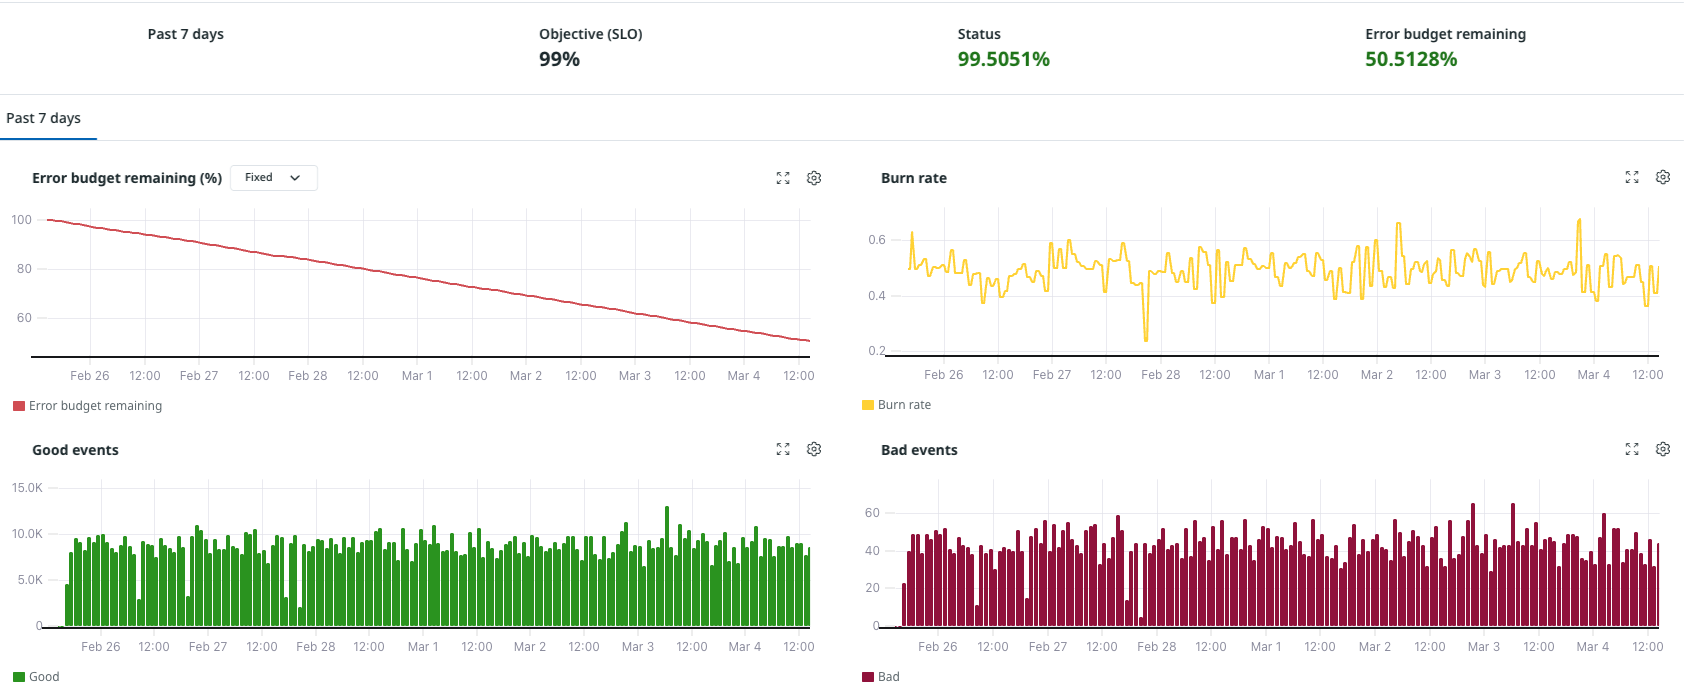The width and height of the screenshot is (1684, 699).
Task: Click the Burn rate chart title
Action: pos(913,178)
